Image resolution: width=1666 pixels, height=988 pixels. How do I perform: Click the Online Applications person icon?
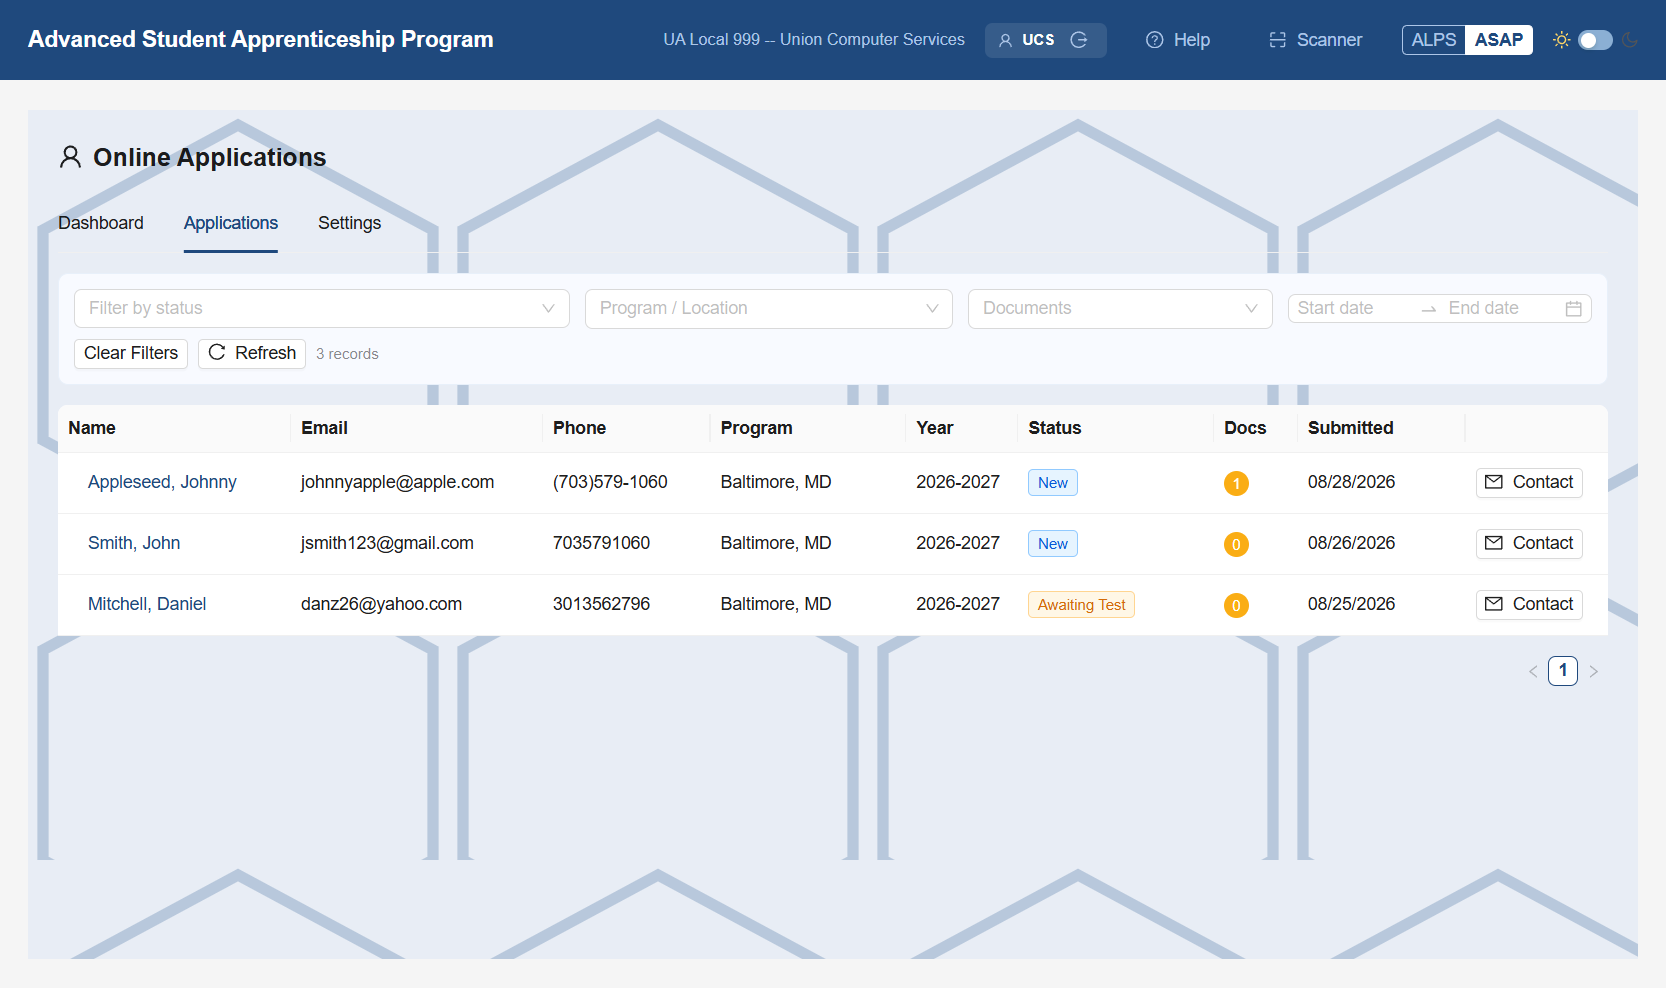(x=70, y=157)
